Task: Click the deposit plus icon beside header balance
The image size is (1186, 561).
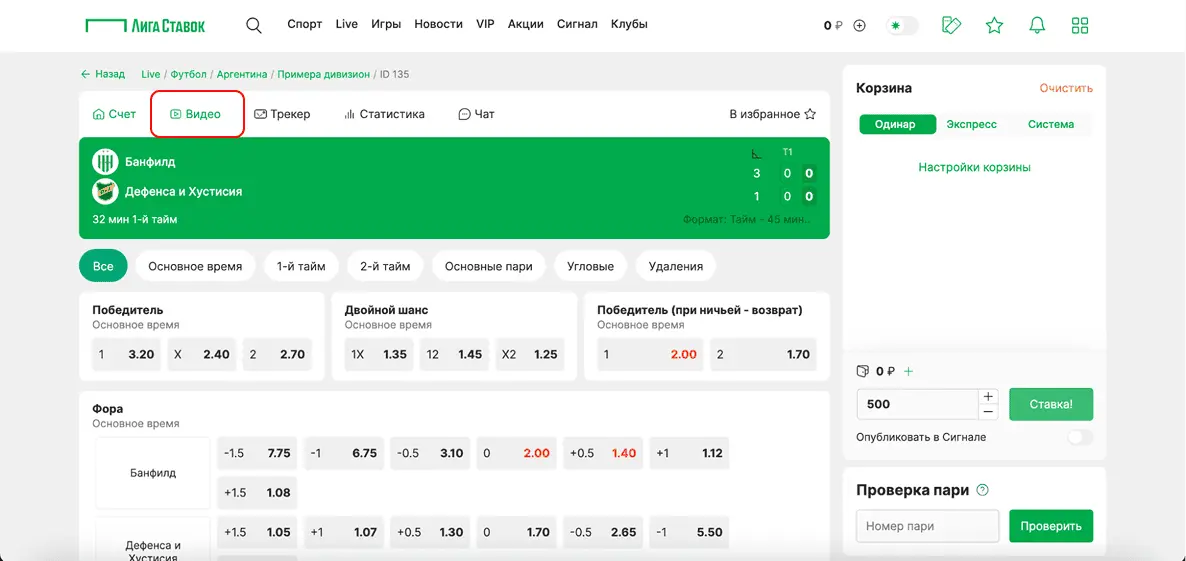Action: click(x=859, y=26)
